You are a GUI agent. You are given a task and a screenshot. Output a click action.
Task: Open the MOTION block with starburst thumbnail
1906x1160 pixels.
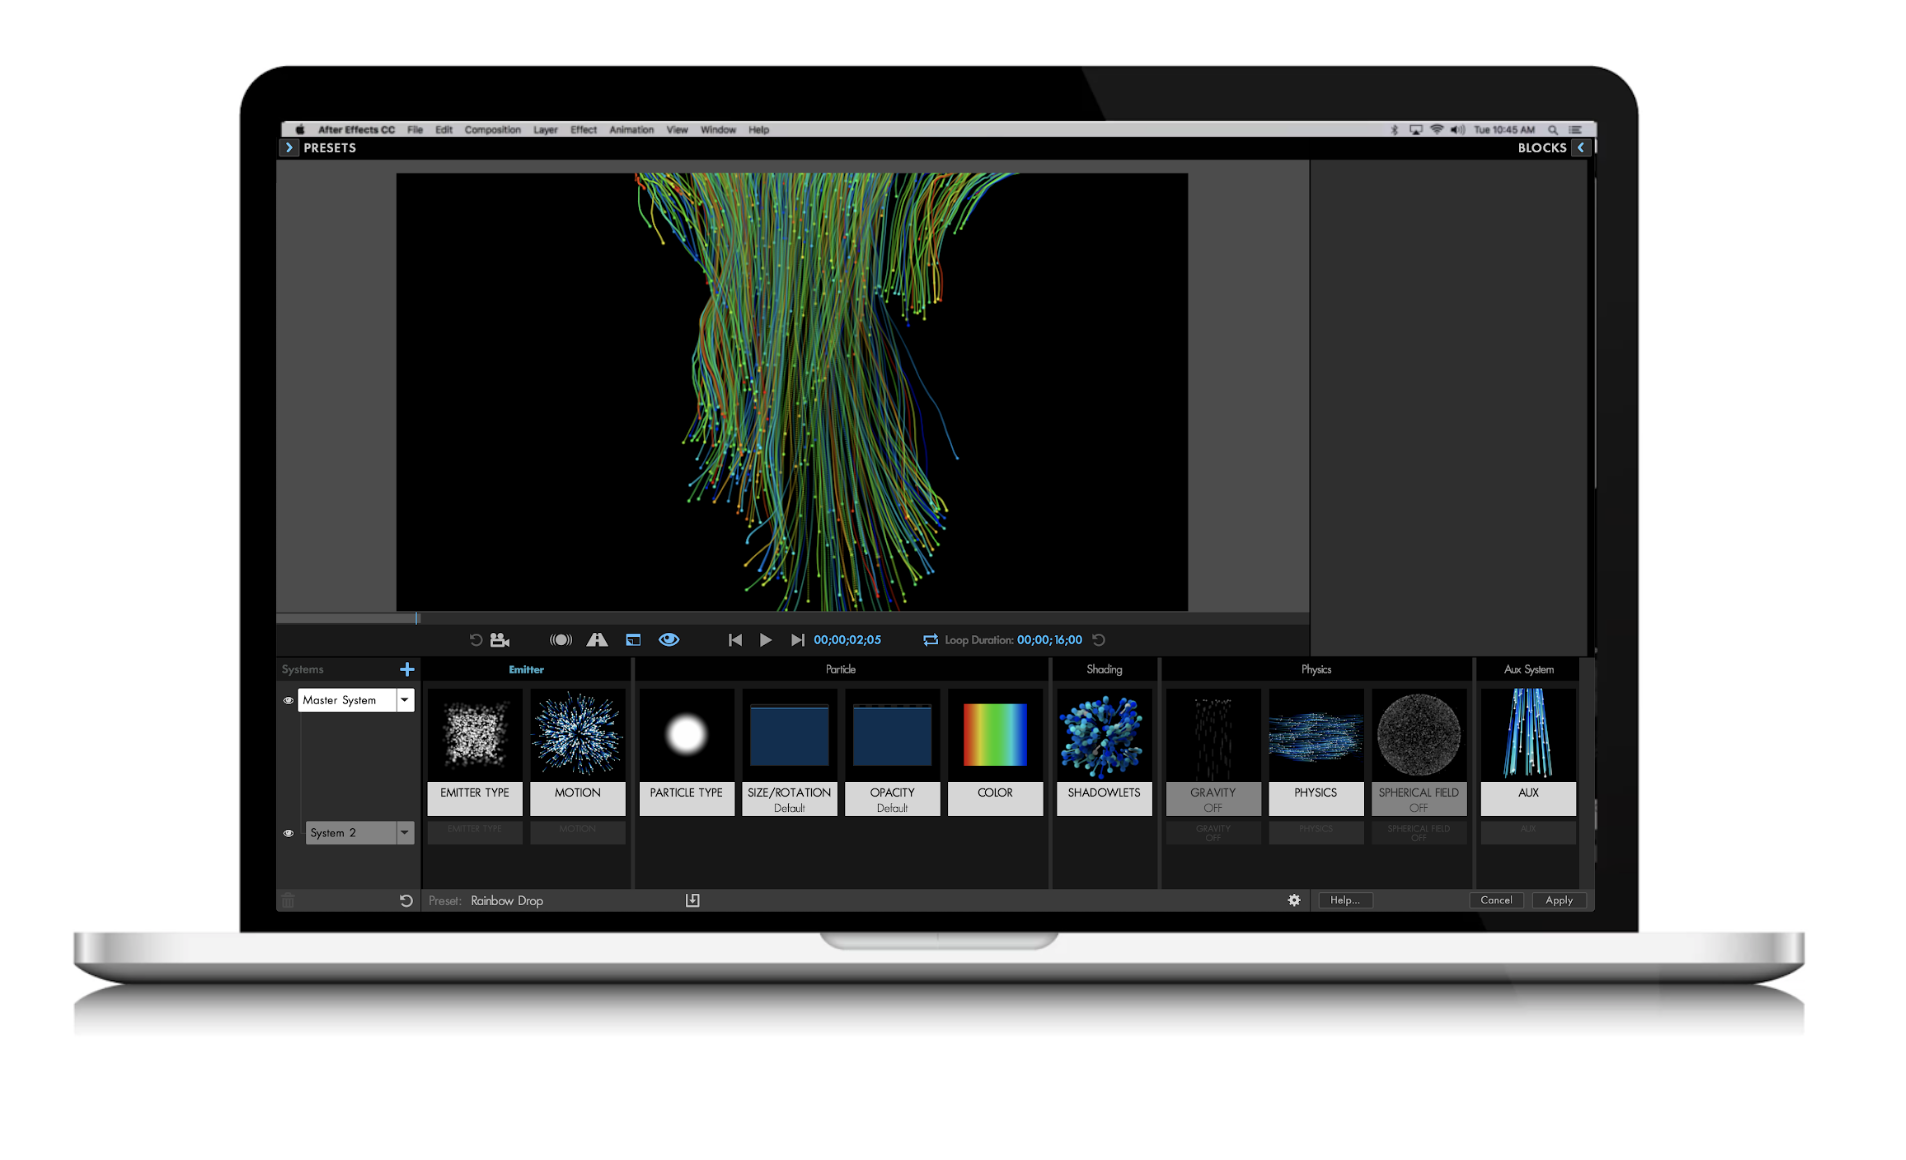pos(578,752)
